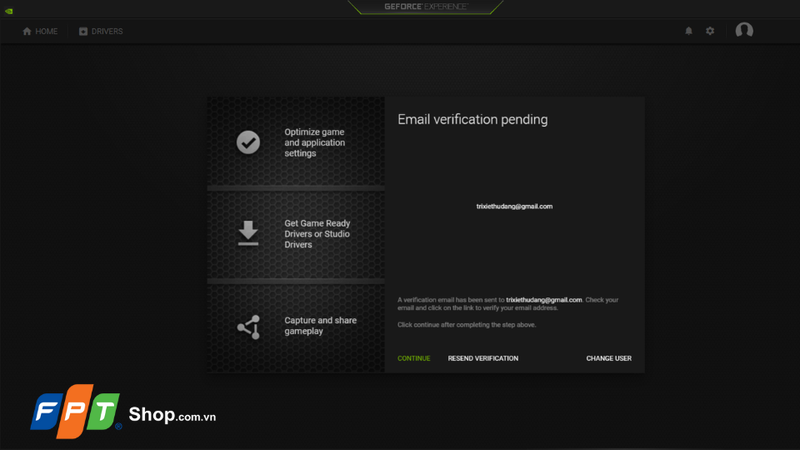Image resolution: width=800 pixels, height=450 pixels.
Task: Click the centered trixiethudang@gmail.com email text
Action: 514,206
